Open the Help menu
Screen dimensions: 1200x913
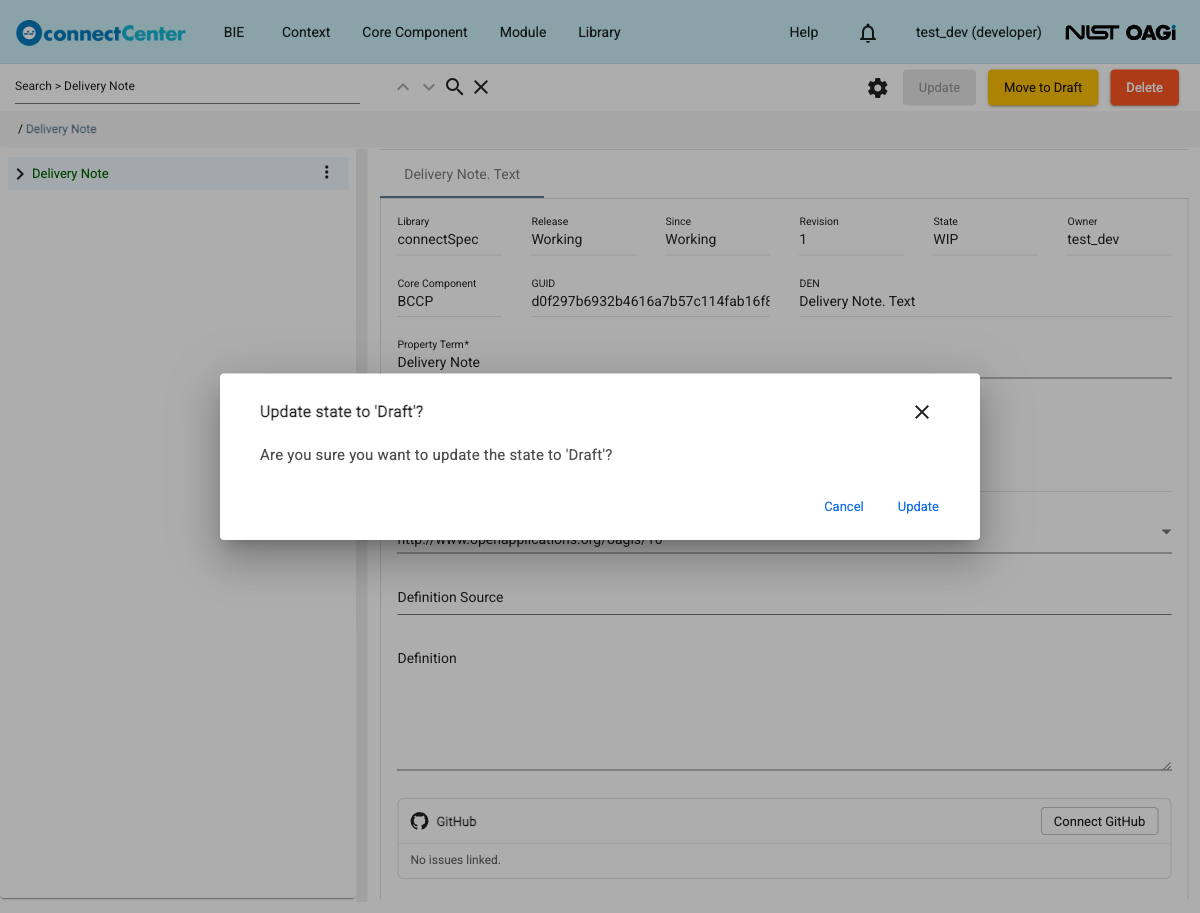tap(804, 32)
